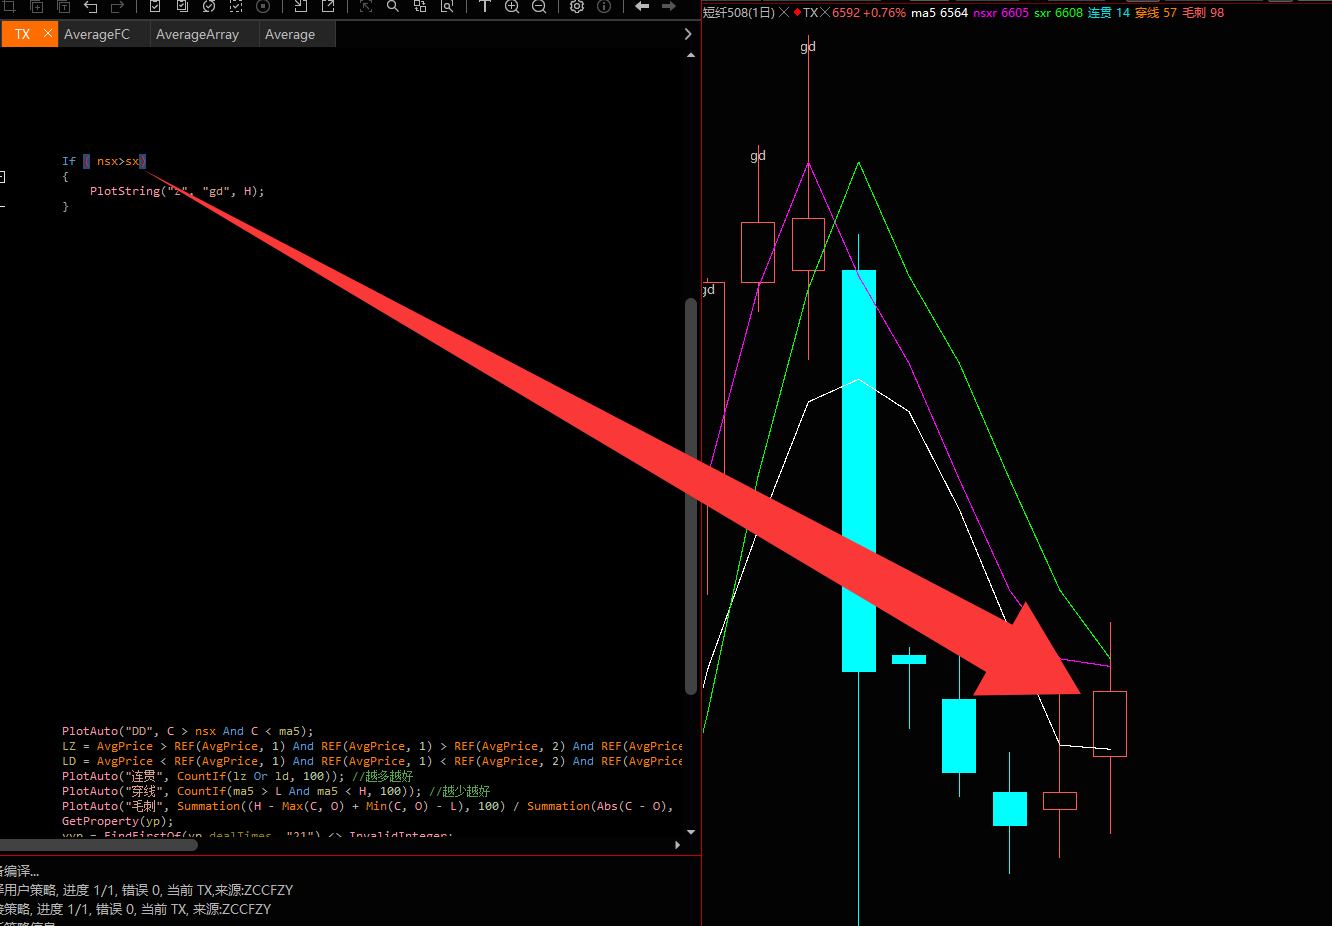Click the 短纤508(1日) chart title
The width and height of the screenshot is (1332, 926).
click(739, 13)
